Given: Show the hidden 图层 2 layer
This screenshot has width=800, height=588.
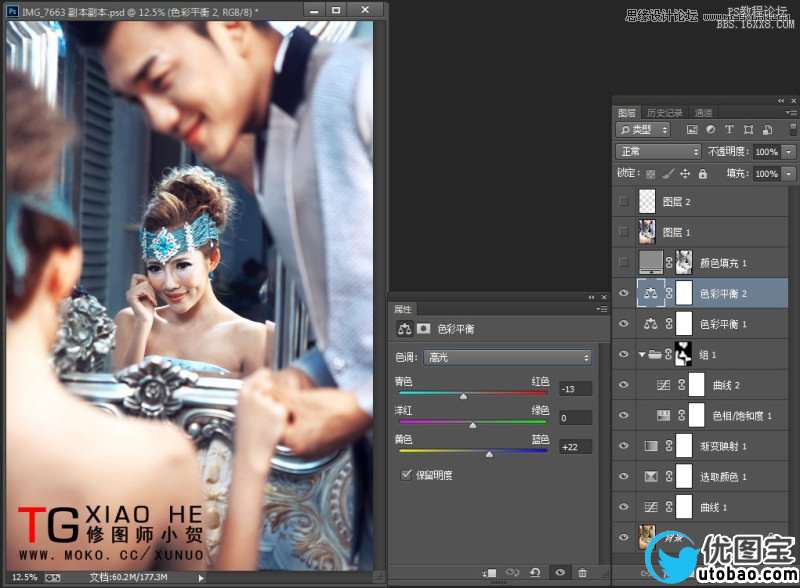Looking at the screenshot, I should click(623, 201).
